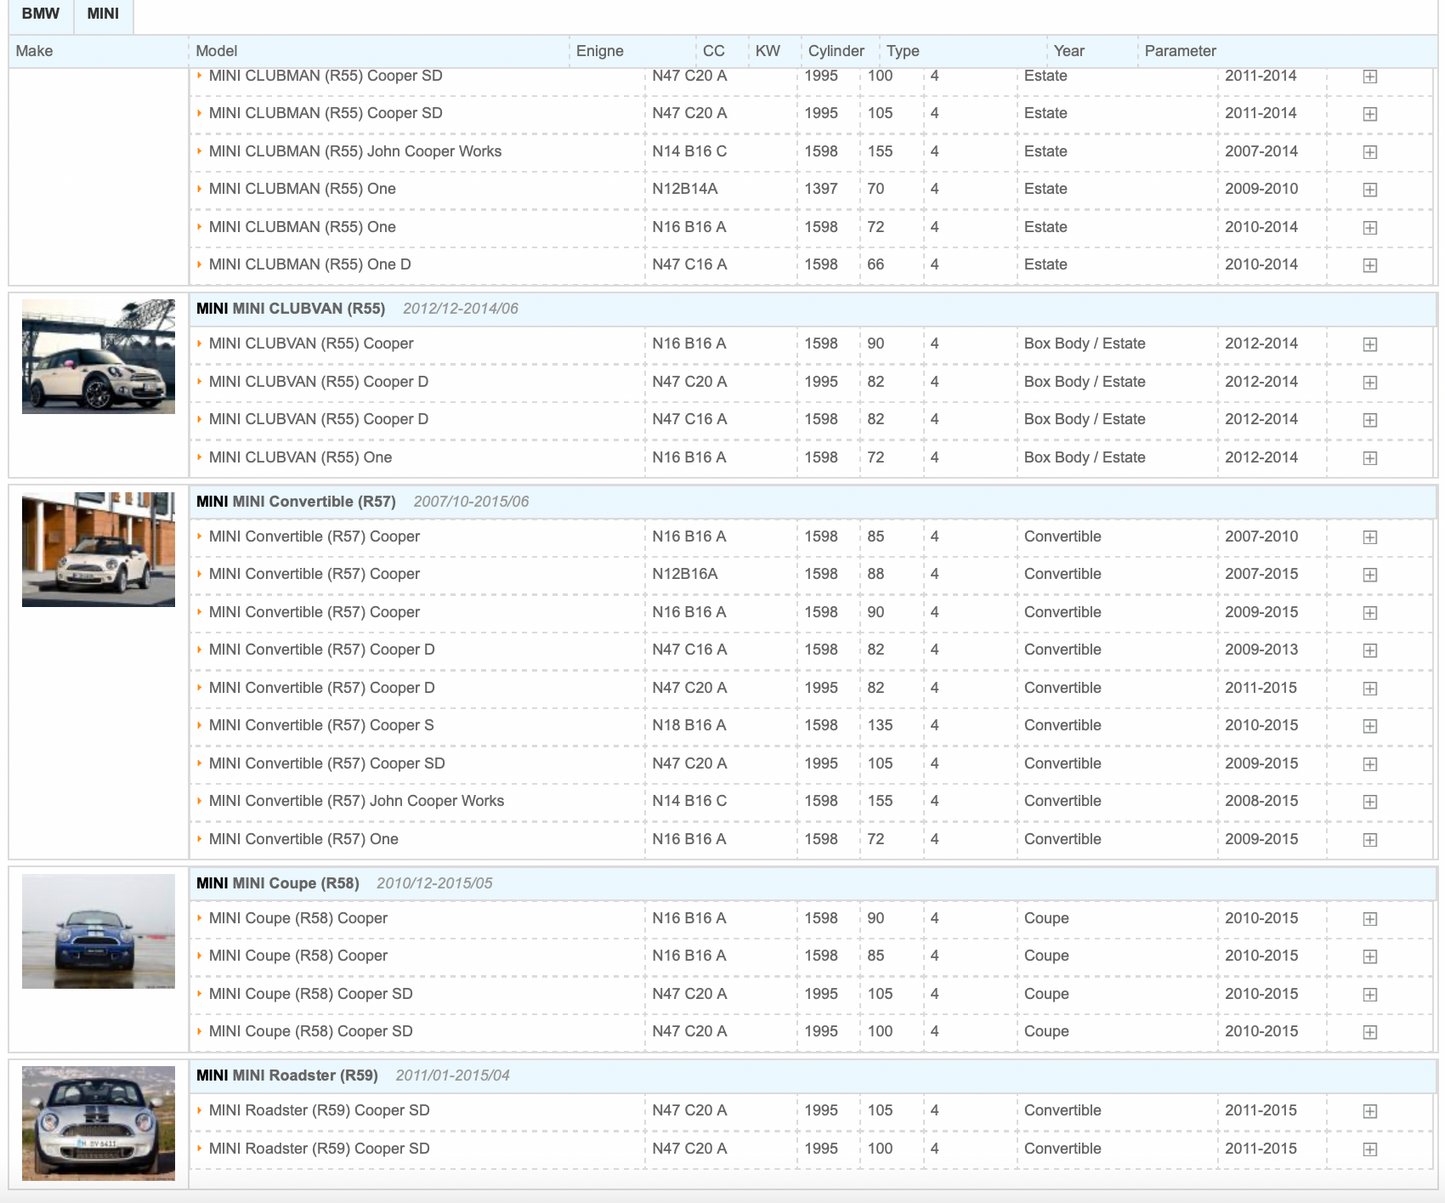This screenshot has height=1203, width=1445.
Task: Open the MINI Roadster (R59) group heading
Action: tap(287, 1076)
